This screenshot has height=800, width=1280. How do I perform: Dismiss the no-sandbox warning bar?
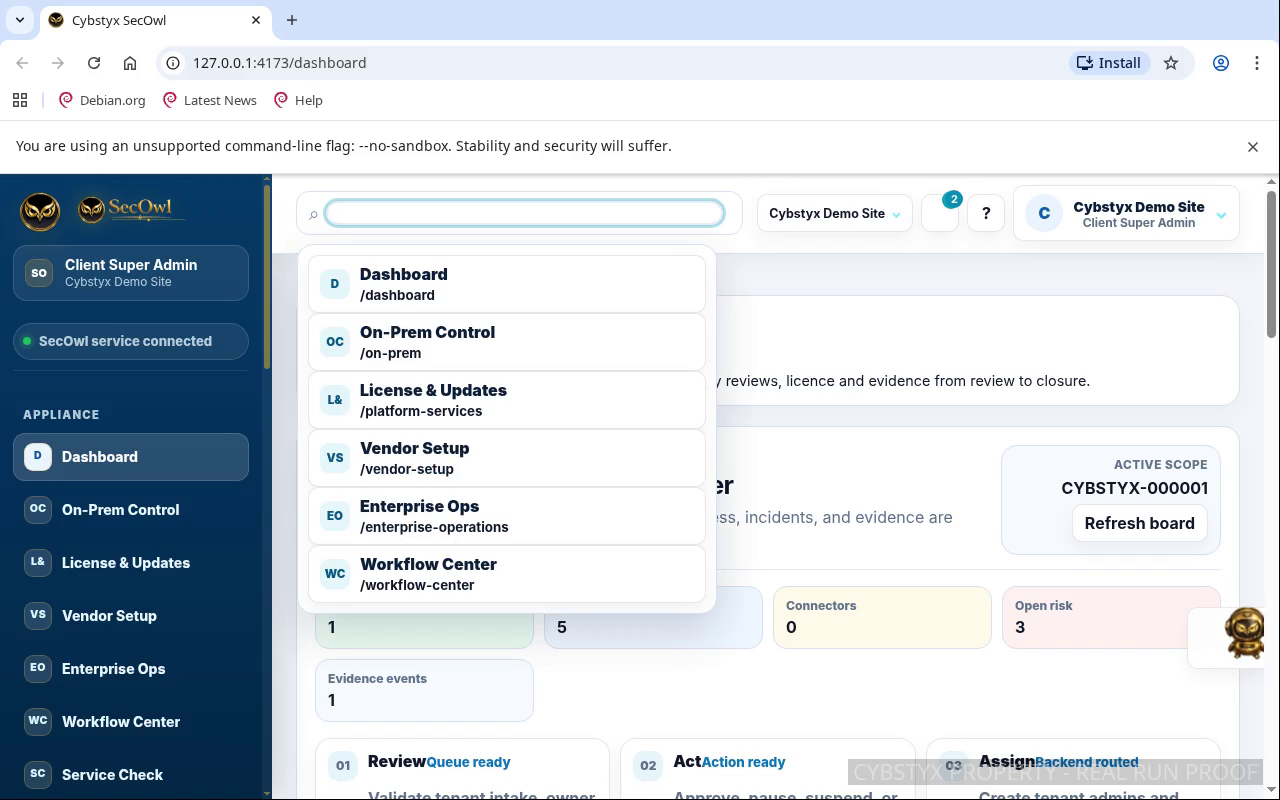(1253, 147)
